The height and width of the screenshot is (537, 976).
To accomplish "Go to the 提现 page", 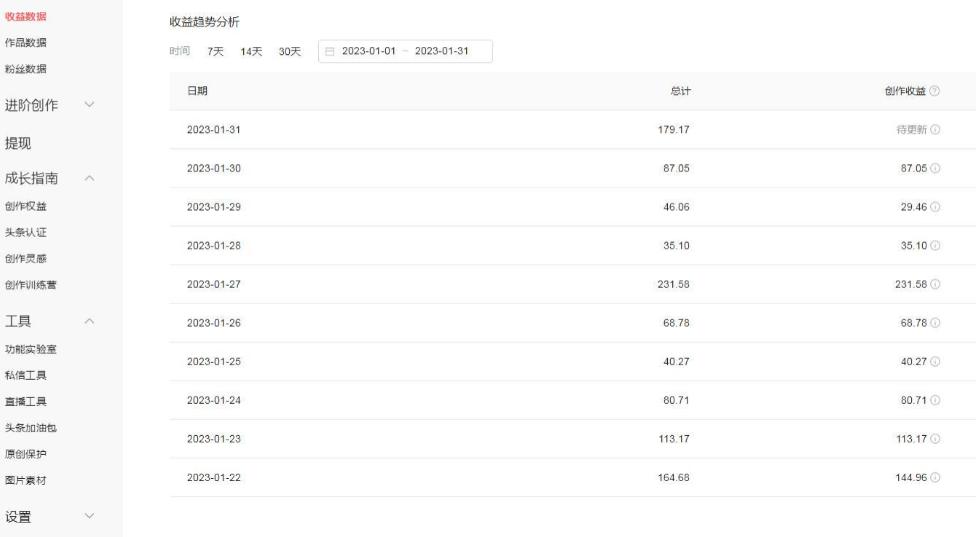I will [18, 144].
